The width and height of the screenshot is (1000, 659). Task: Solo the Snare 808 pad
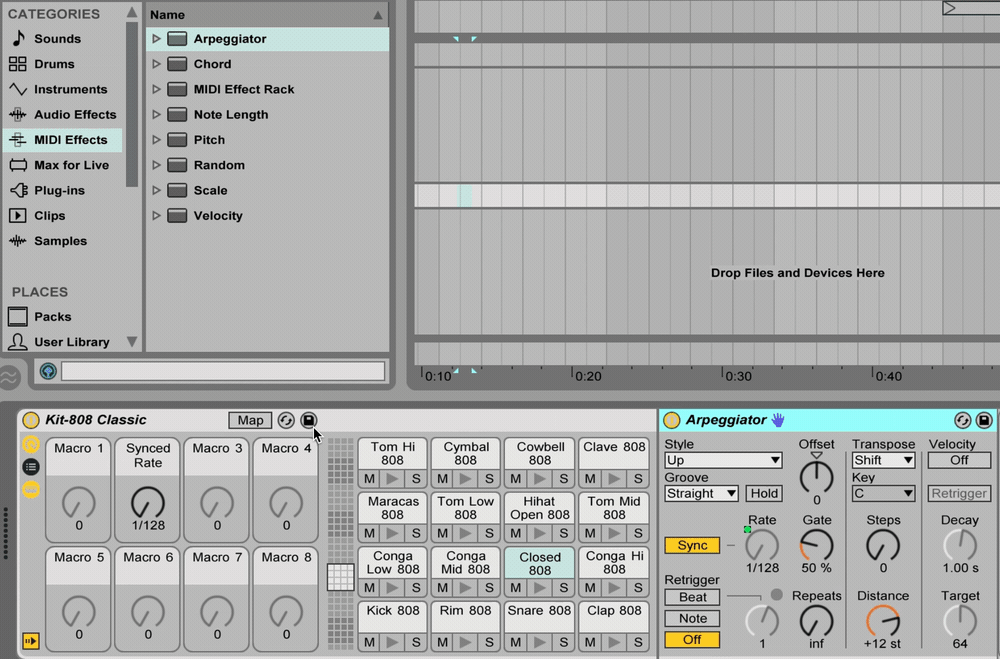click(563, 642)
